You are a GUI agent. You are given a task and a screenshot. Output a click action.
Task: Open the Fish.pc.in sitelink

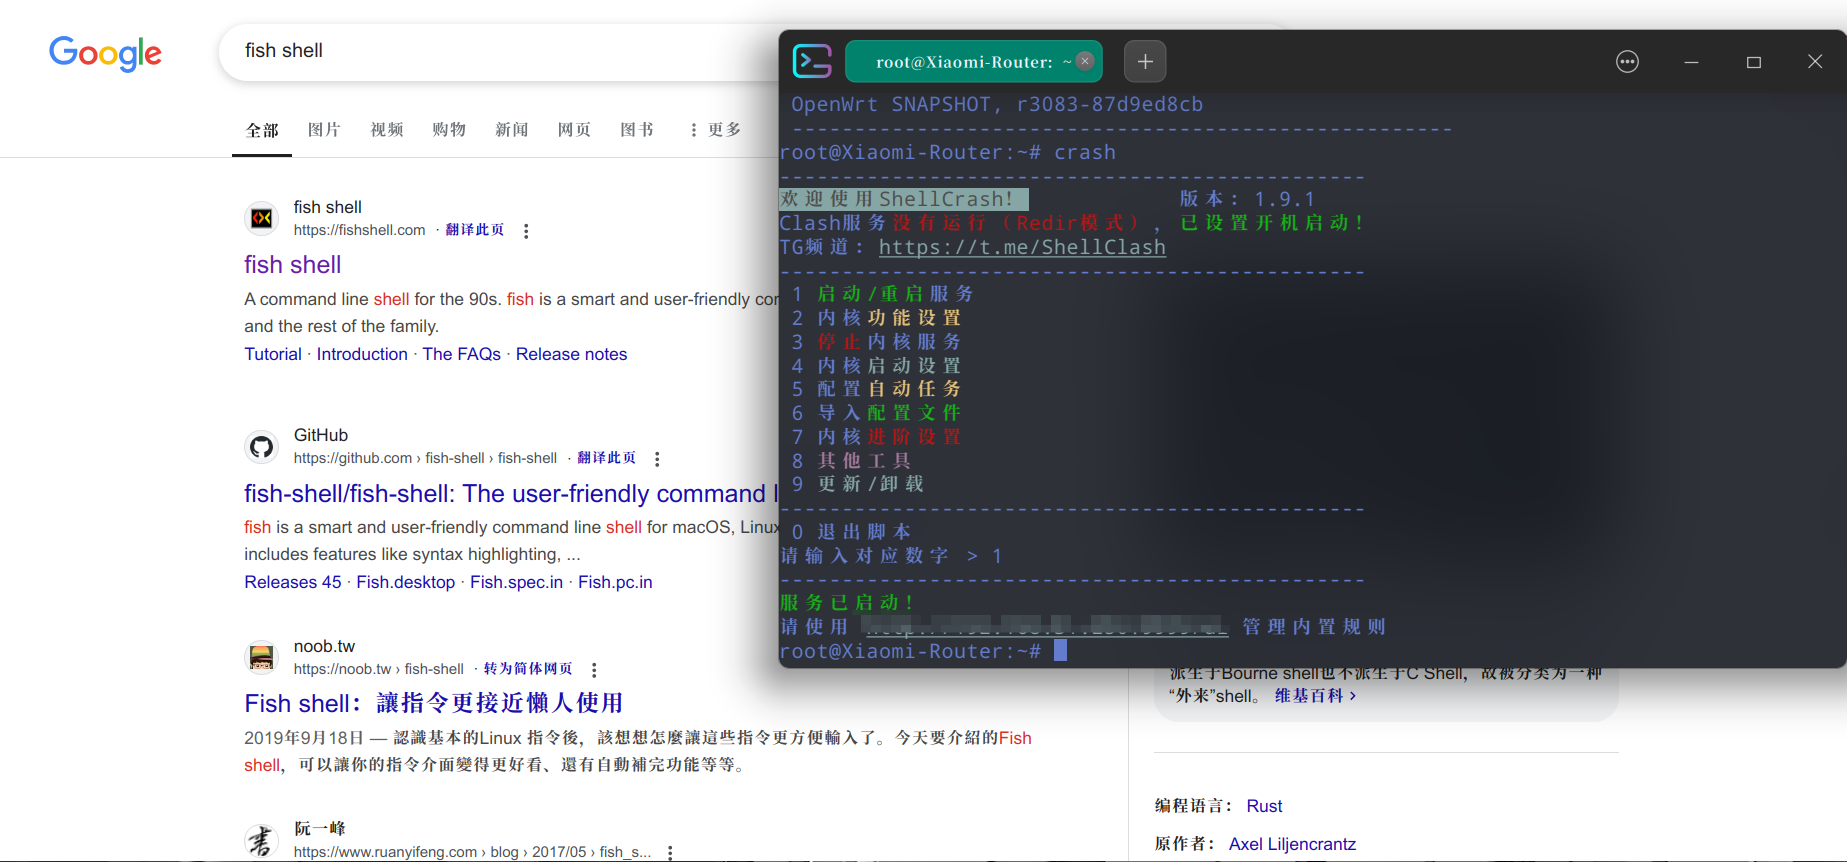pyautogui.click(x=615, y=582)
